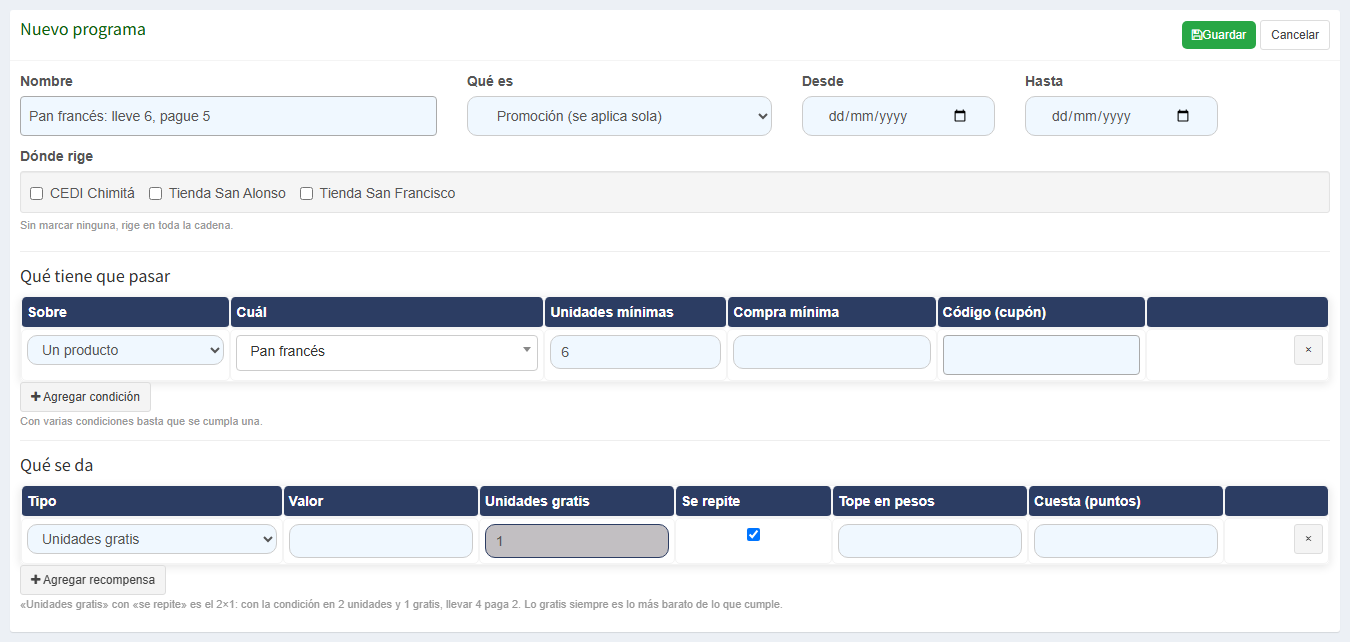The image size is (1350, 642).
Task: Click the Desde date field
Action: click(898, 116)
